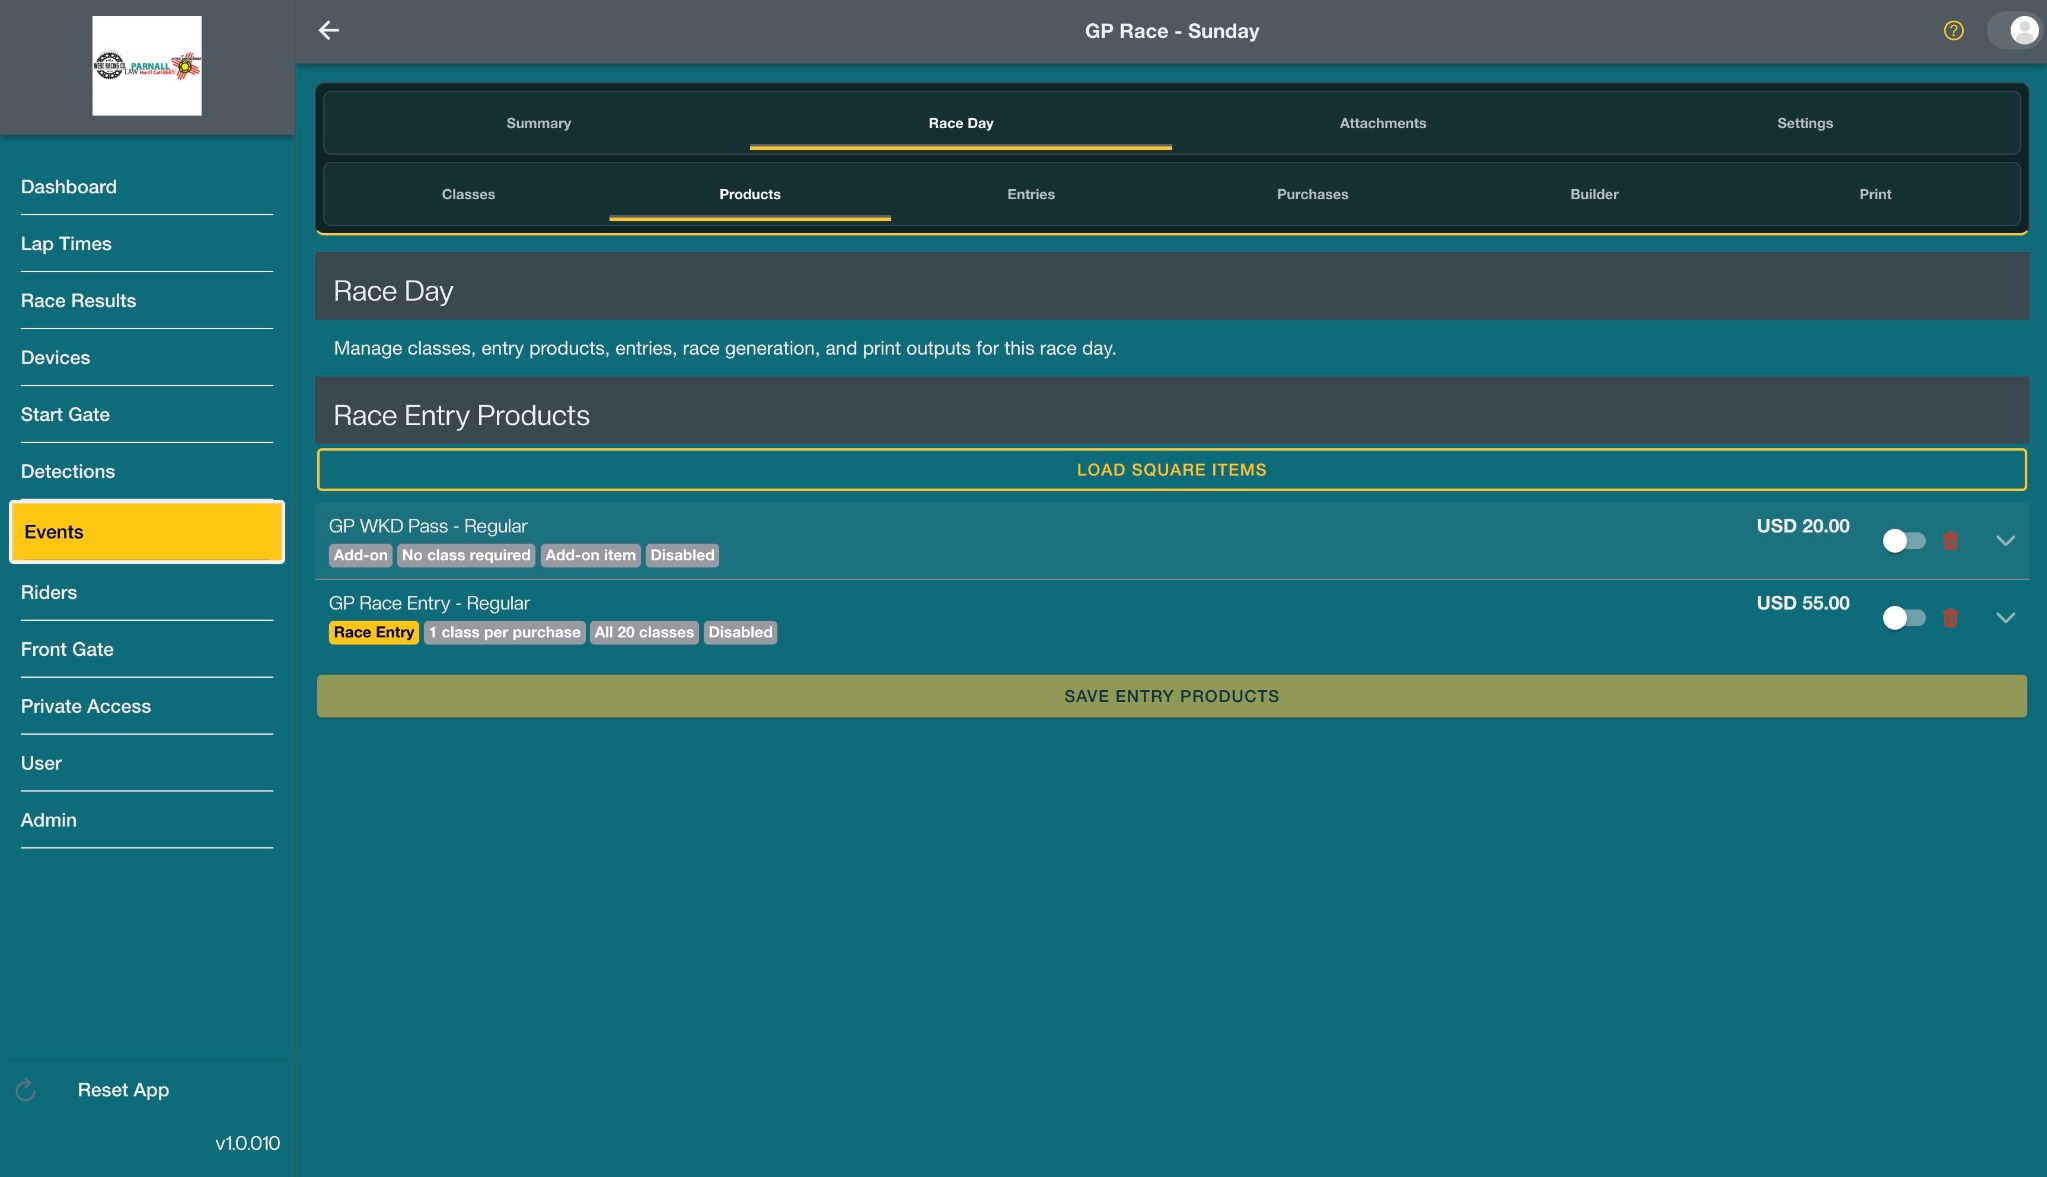
Task: Open Start Gate in the sidebar
Action: pos(147,415)
